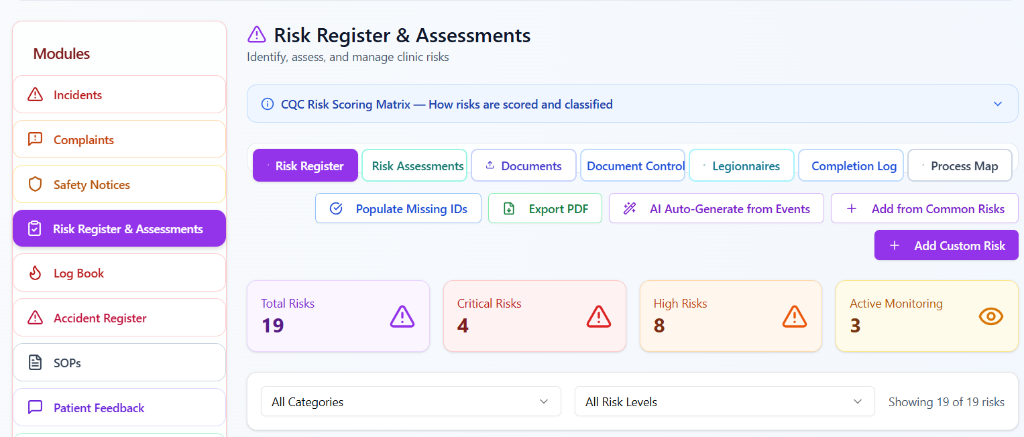Click Populate Missing IDs button

point(398,208)
